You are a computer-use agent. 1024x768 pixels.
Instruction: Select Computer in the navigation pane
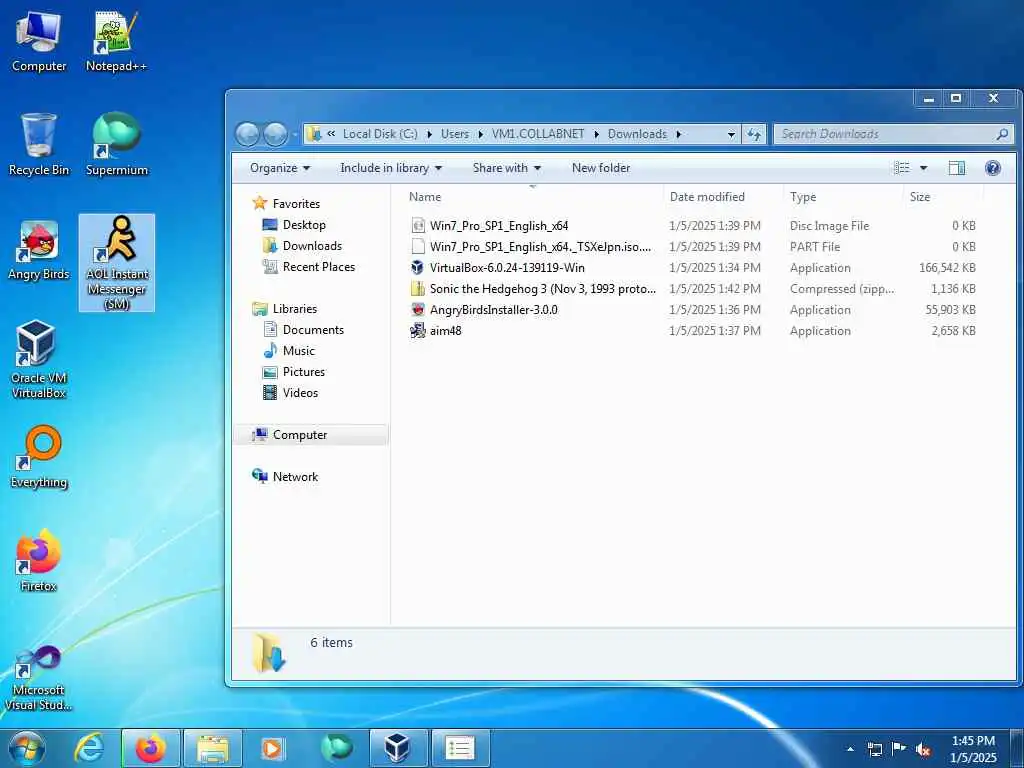tap(311, 435)
